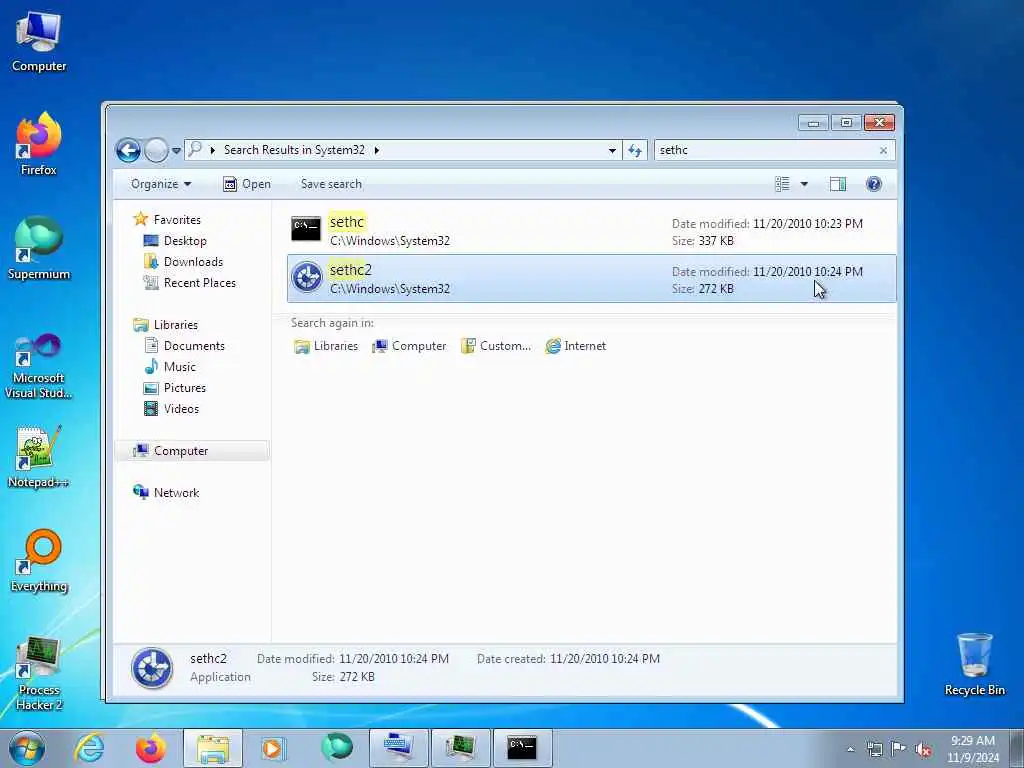Select the Everything desktop shortcut

(x=39, y=561)
